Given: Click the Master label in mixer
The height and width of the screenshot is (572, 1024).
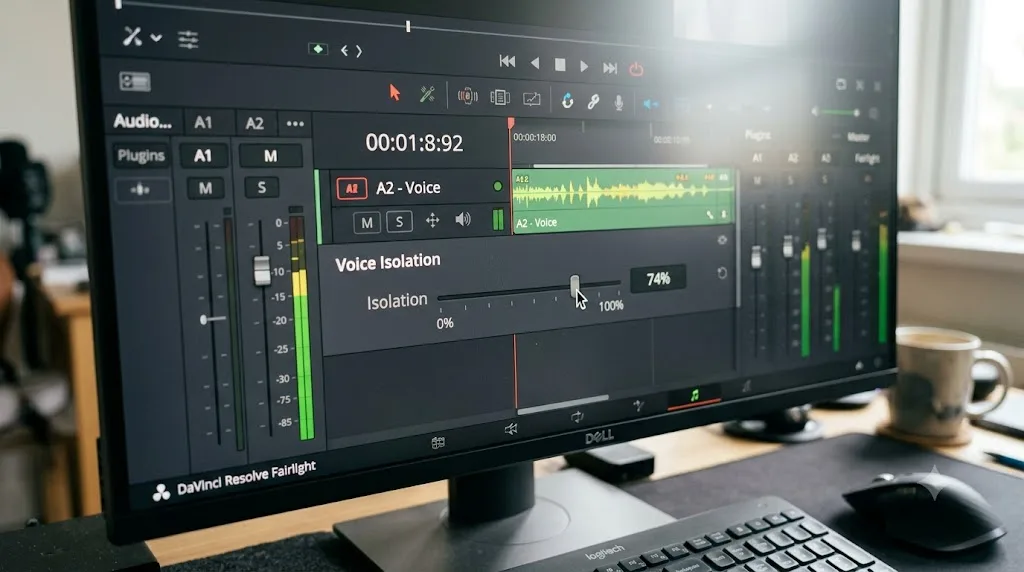Looking at the screenshot, I should [858, 137].
